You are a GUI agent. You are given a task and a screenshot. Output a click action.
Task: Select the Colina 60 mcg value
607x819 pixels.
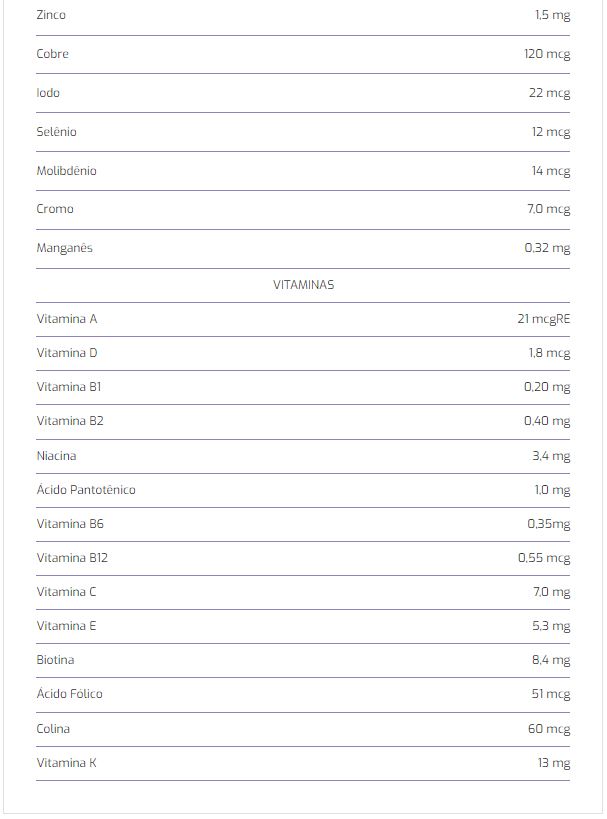coord(549,729)
